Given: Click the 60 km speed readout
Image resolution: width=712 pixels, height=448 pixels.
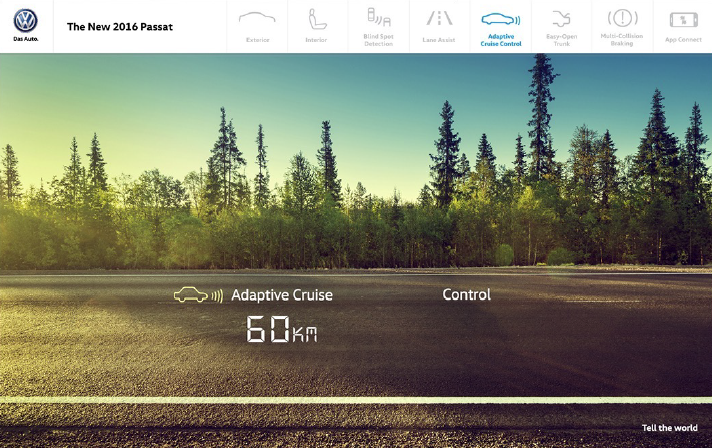Looking at the screenshot, I should click(281, 330).
